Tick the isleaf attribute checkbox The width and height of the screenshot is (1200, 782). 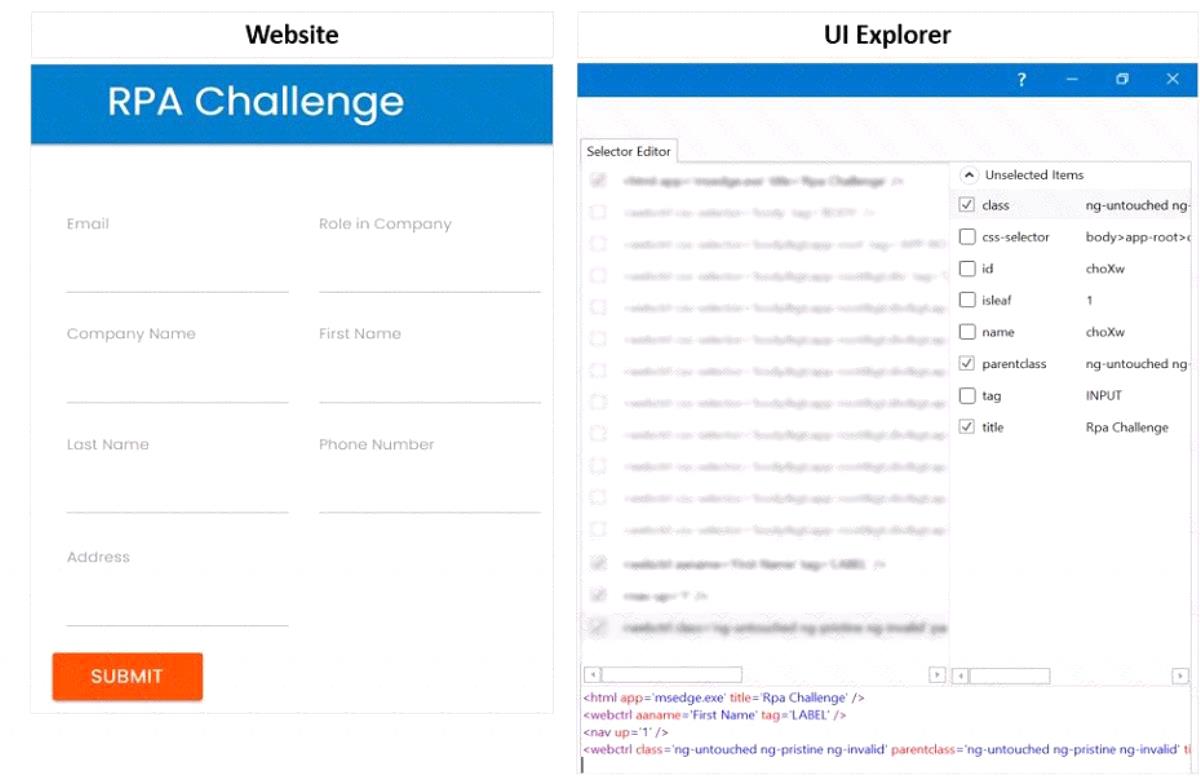tap(967, 300)
